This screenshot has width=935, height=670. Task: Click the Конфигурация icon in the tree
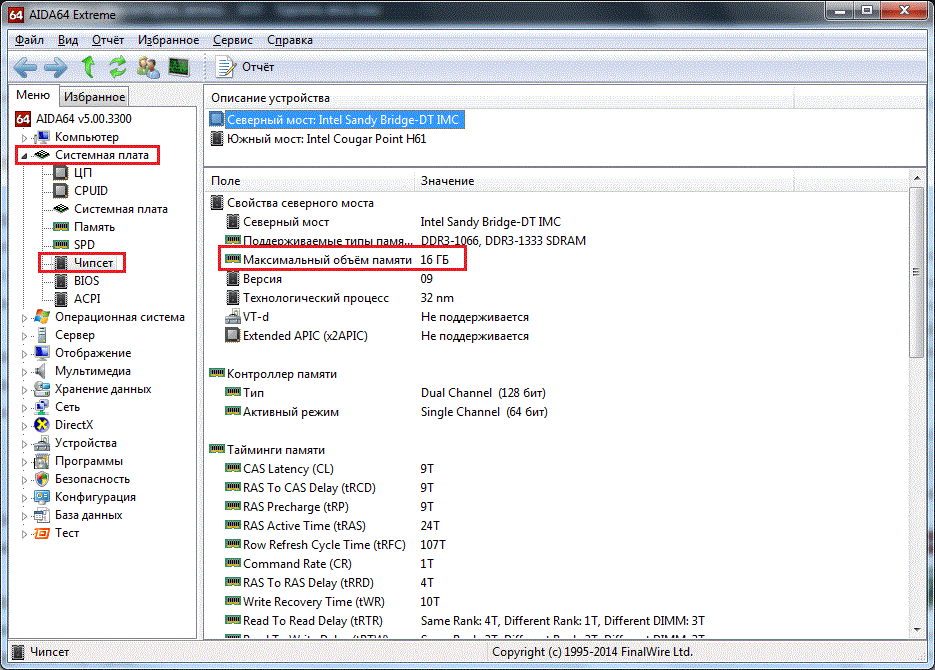(42, 497)
